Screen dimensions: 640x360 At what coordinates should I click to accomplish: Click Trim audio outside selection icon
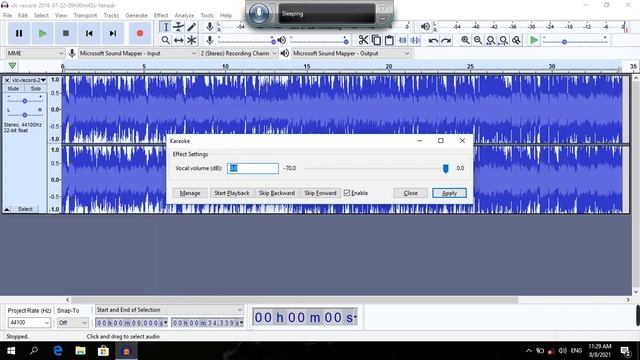point(402,40)
